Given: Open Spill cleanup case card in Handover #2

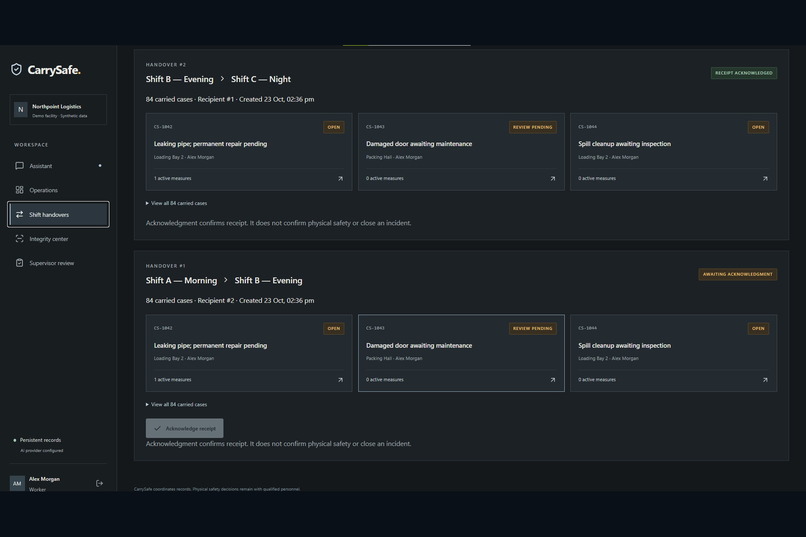Looking at the screenshot, I should click(673, 152).
